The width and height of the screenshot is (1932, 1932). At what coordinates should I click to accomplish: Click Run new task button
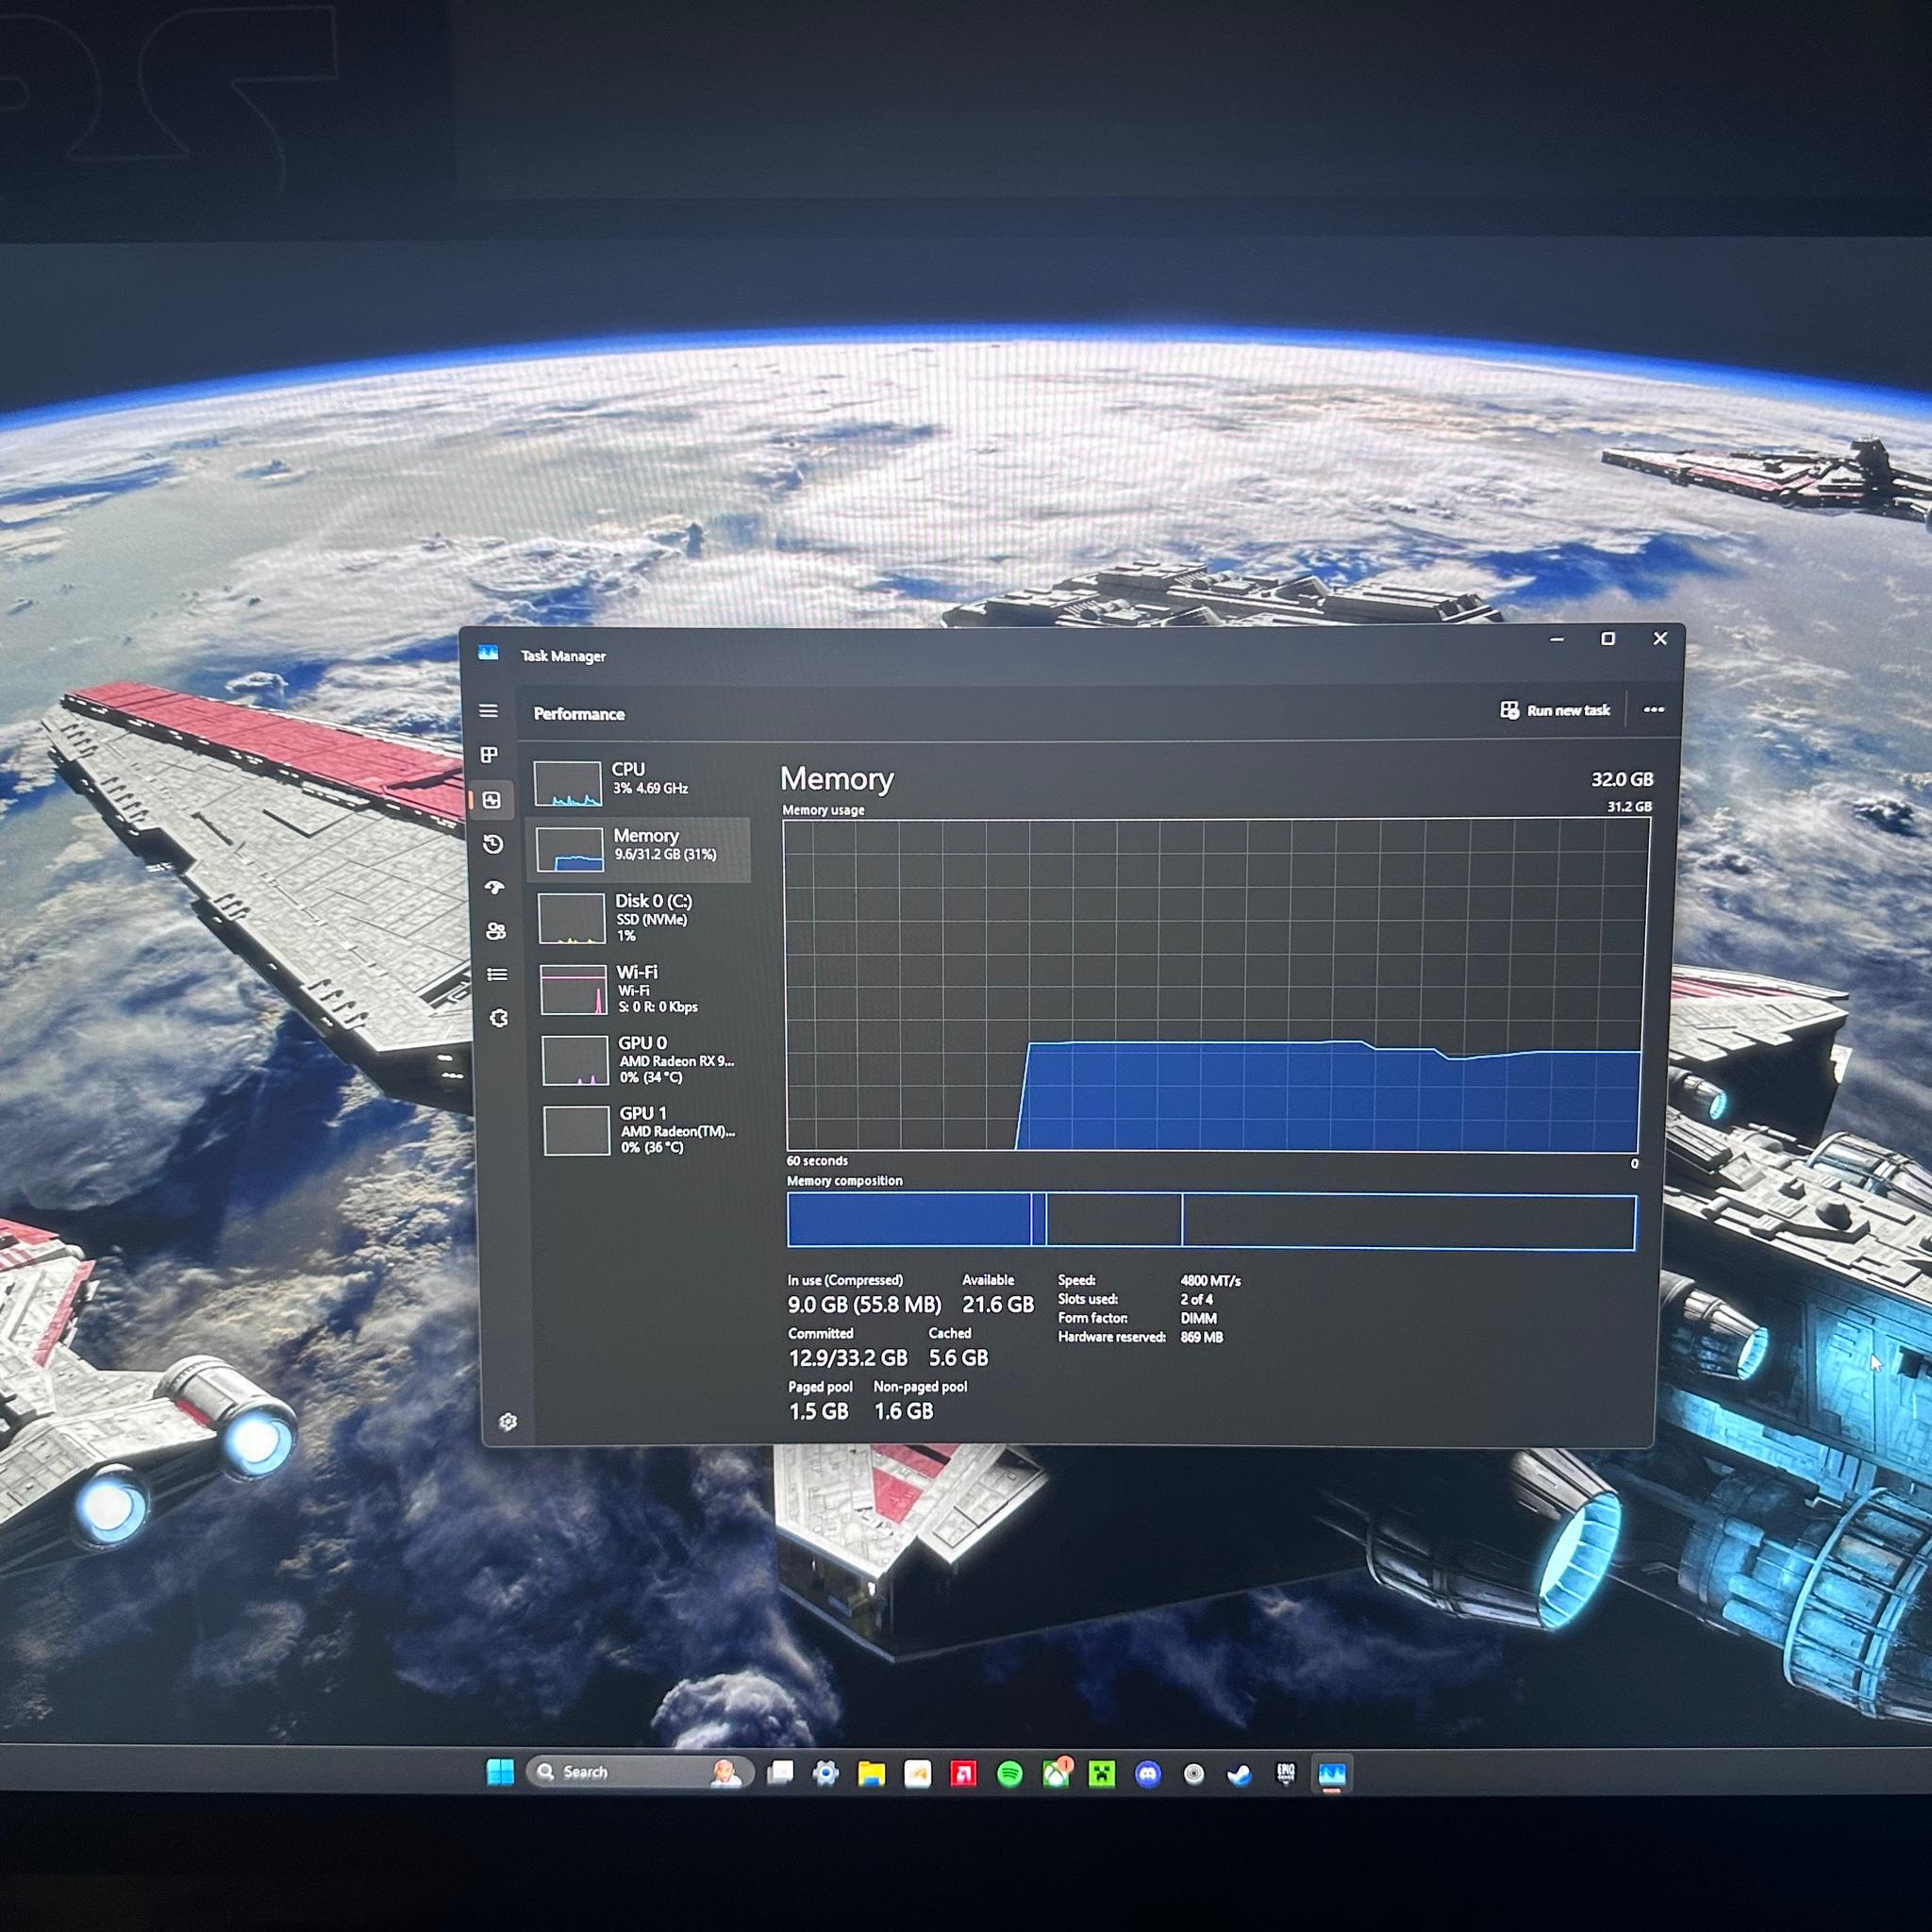click(1555, 710)
